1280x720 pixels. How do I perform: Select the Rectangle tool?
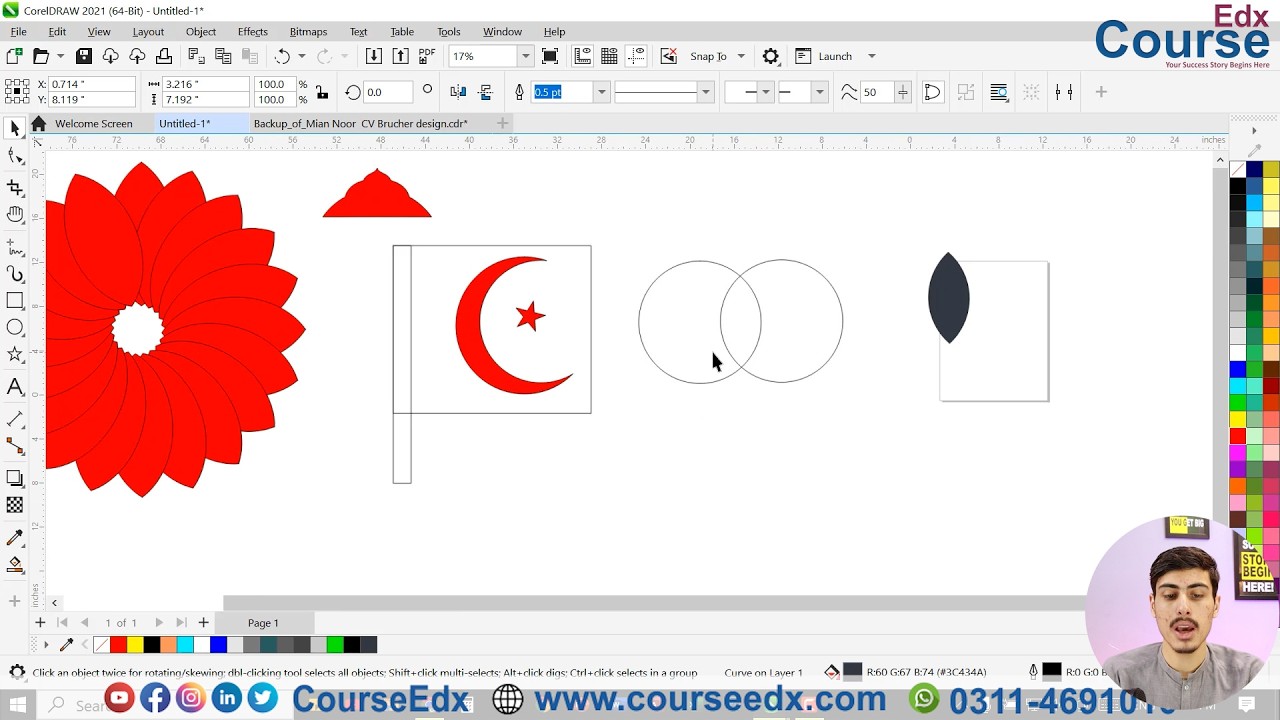tap(14, 301)
